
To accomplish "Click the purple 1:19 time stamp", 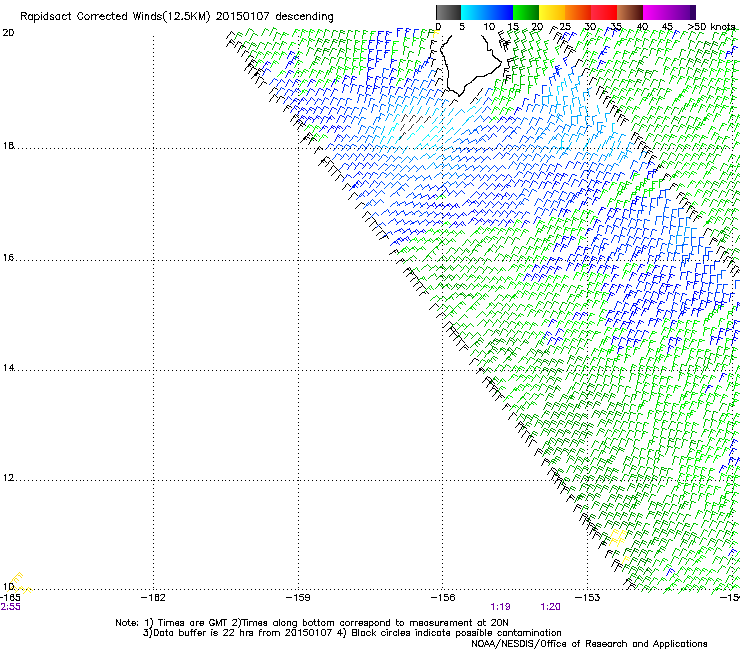I will [x=500, y=607].
